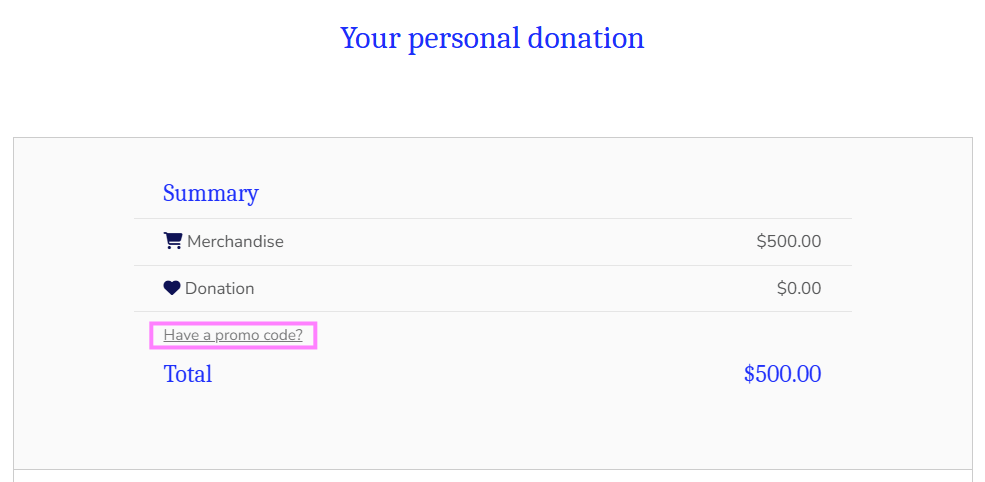The width and height of the screenshot is (985, 482).
Task: Click the empty space between Total and its amount
Action: click(480, 375)
